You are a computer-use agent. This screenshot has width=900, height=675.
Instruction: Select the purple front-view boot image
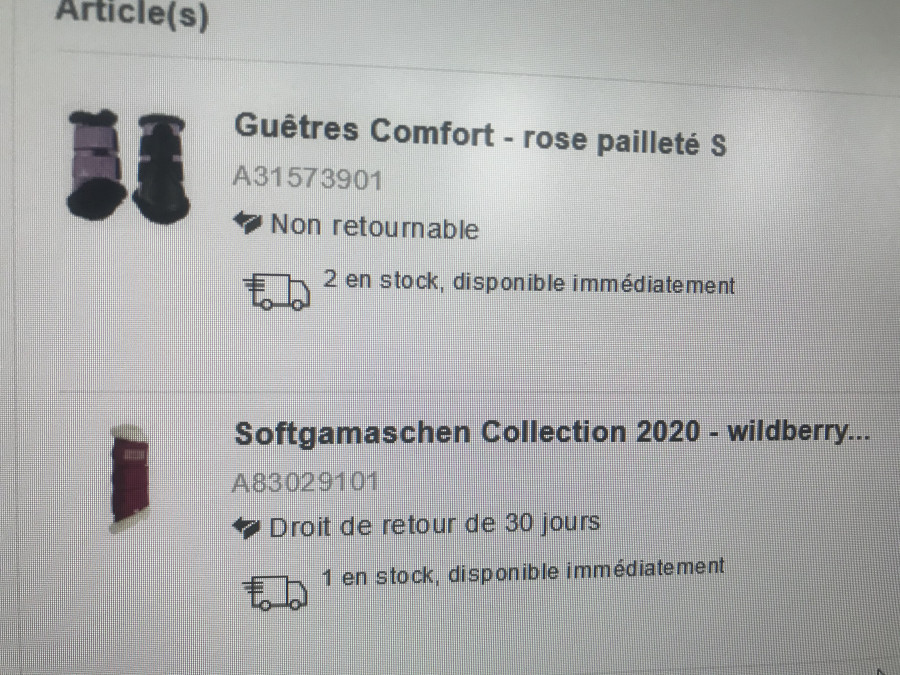coord(96,165)
